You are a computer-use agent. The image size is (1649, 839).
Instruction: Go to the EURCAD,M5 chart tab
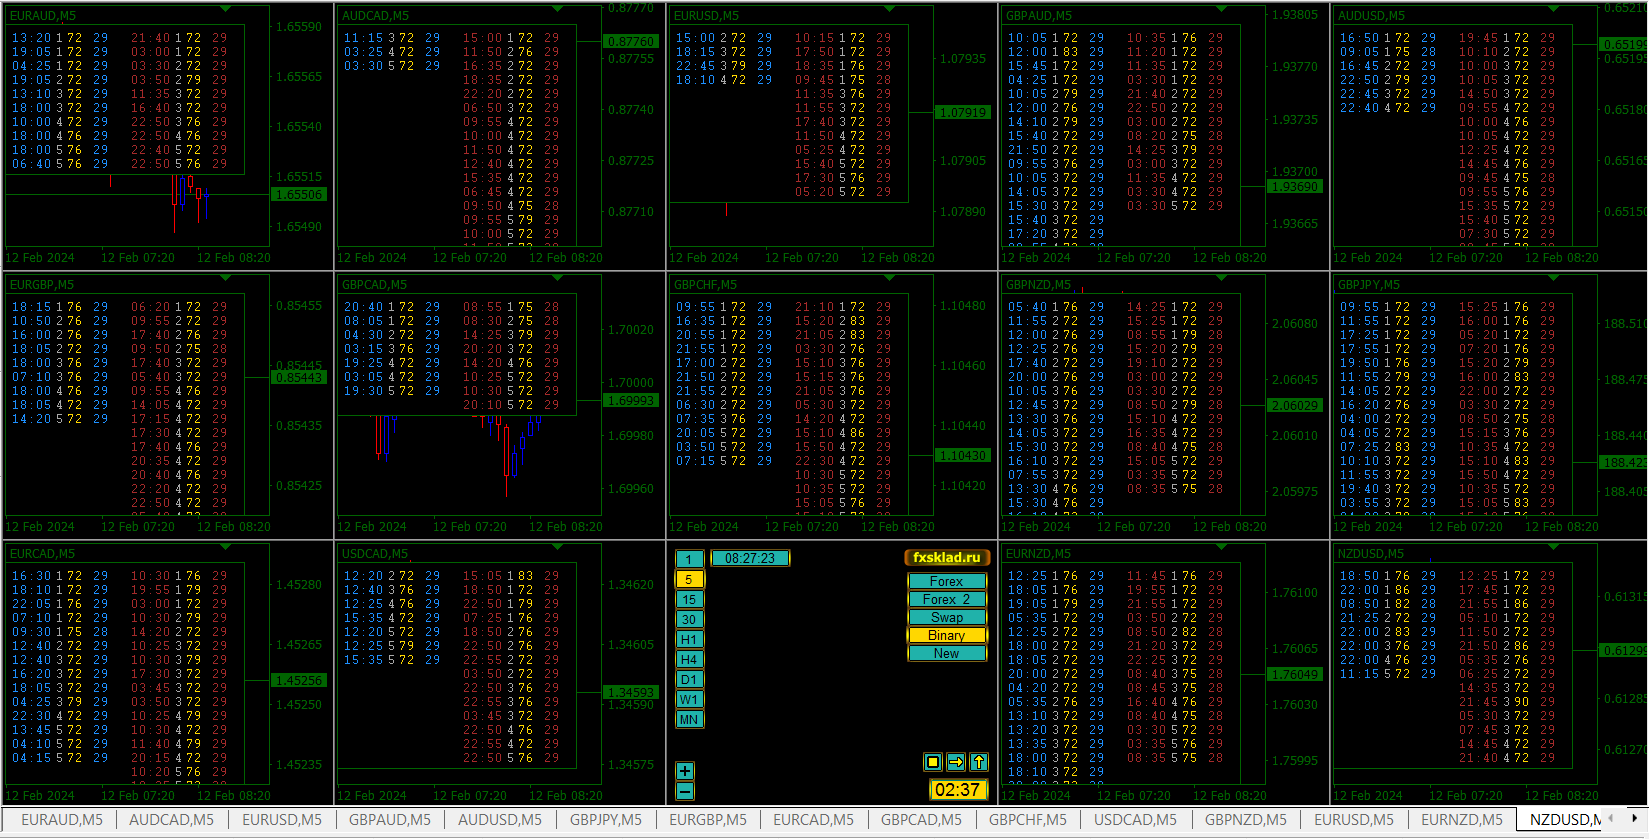tap(814, 820)
